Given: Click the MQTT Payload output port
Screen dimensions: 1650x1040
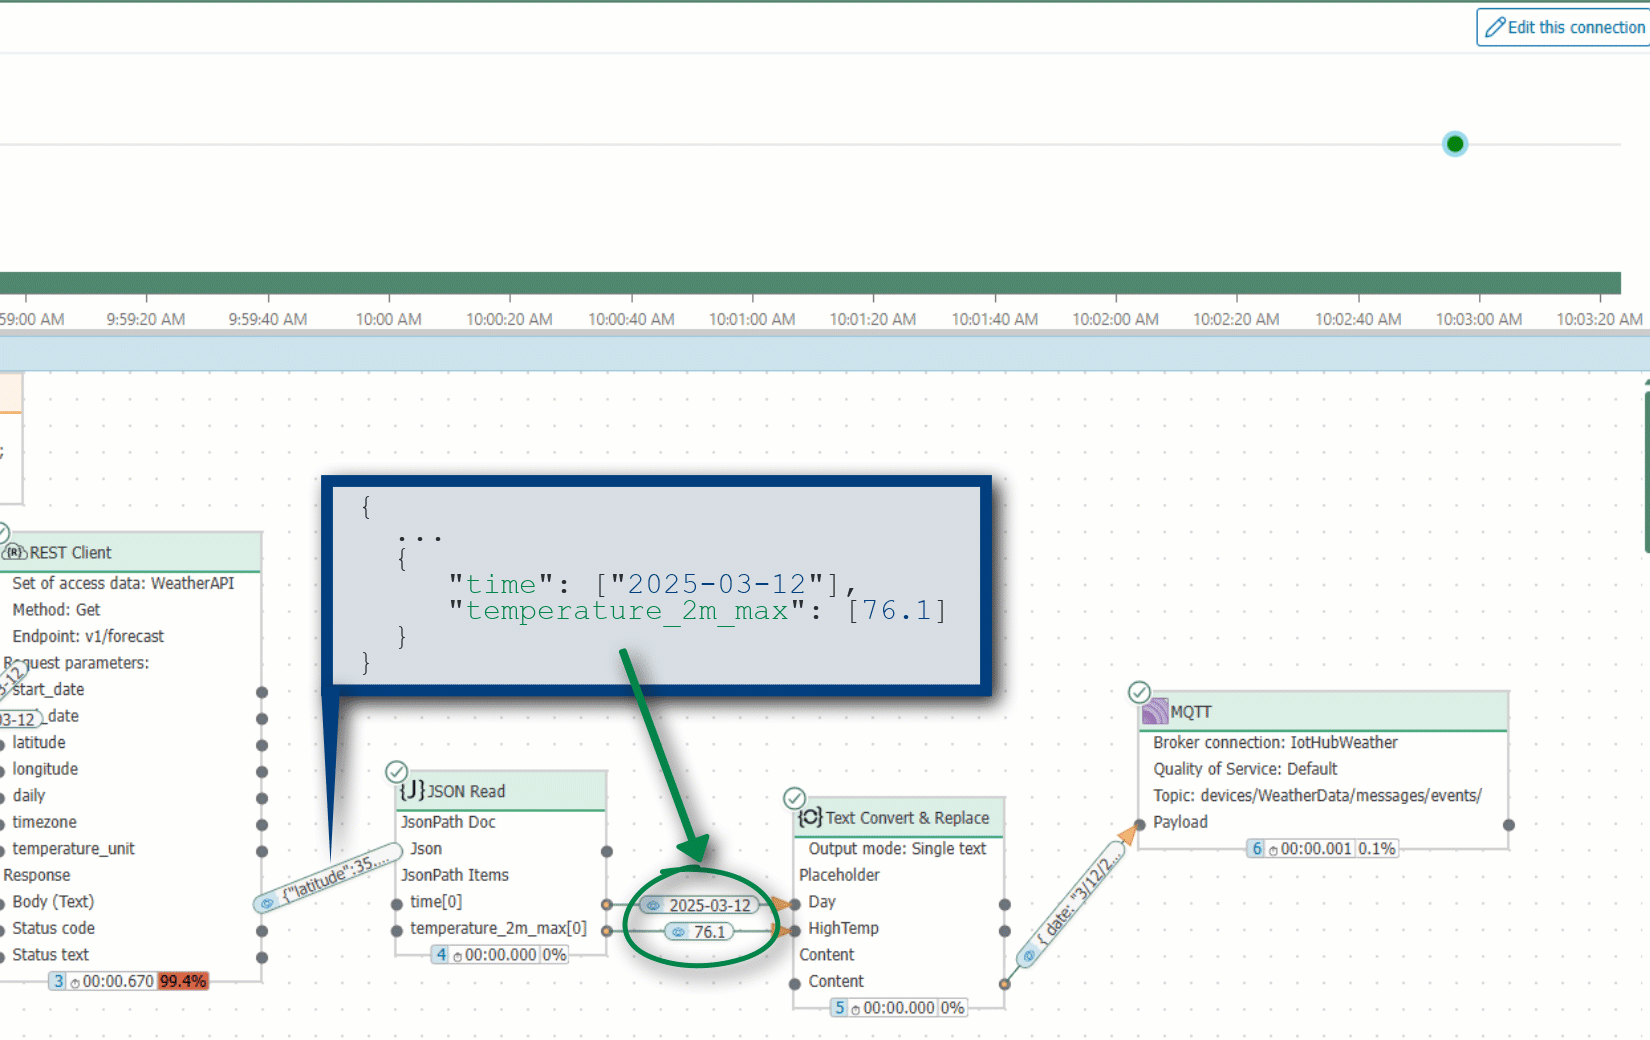Looking at the screenshot, I should 1509,825.
